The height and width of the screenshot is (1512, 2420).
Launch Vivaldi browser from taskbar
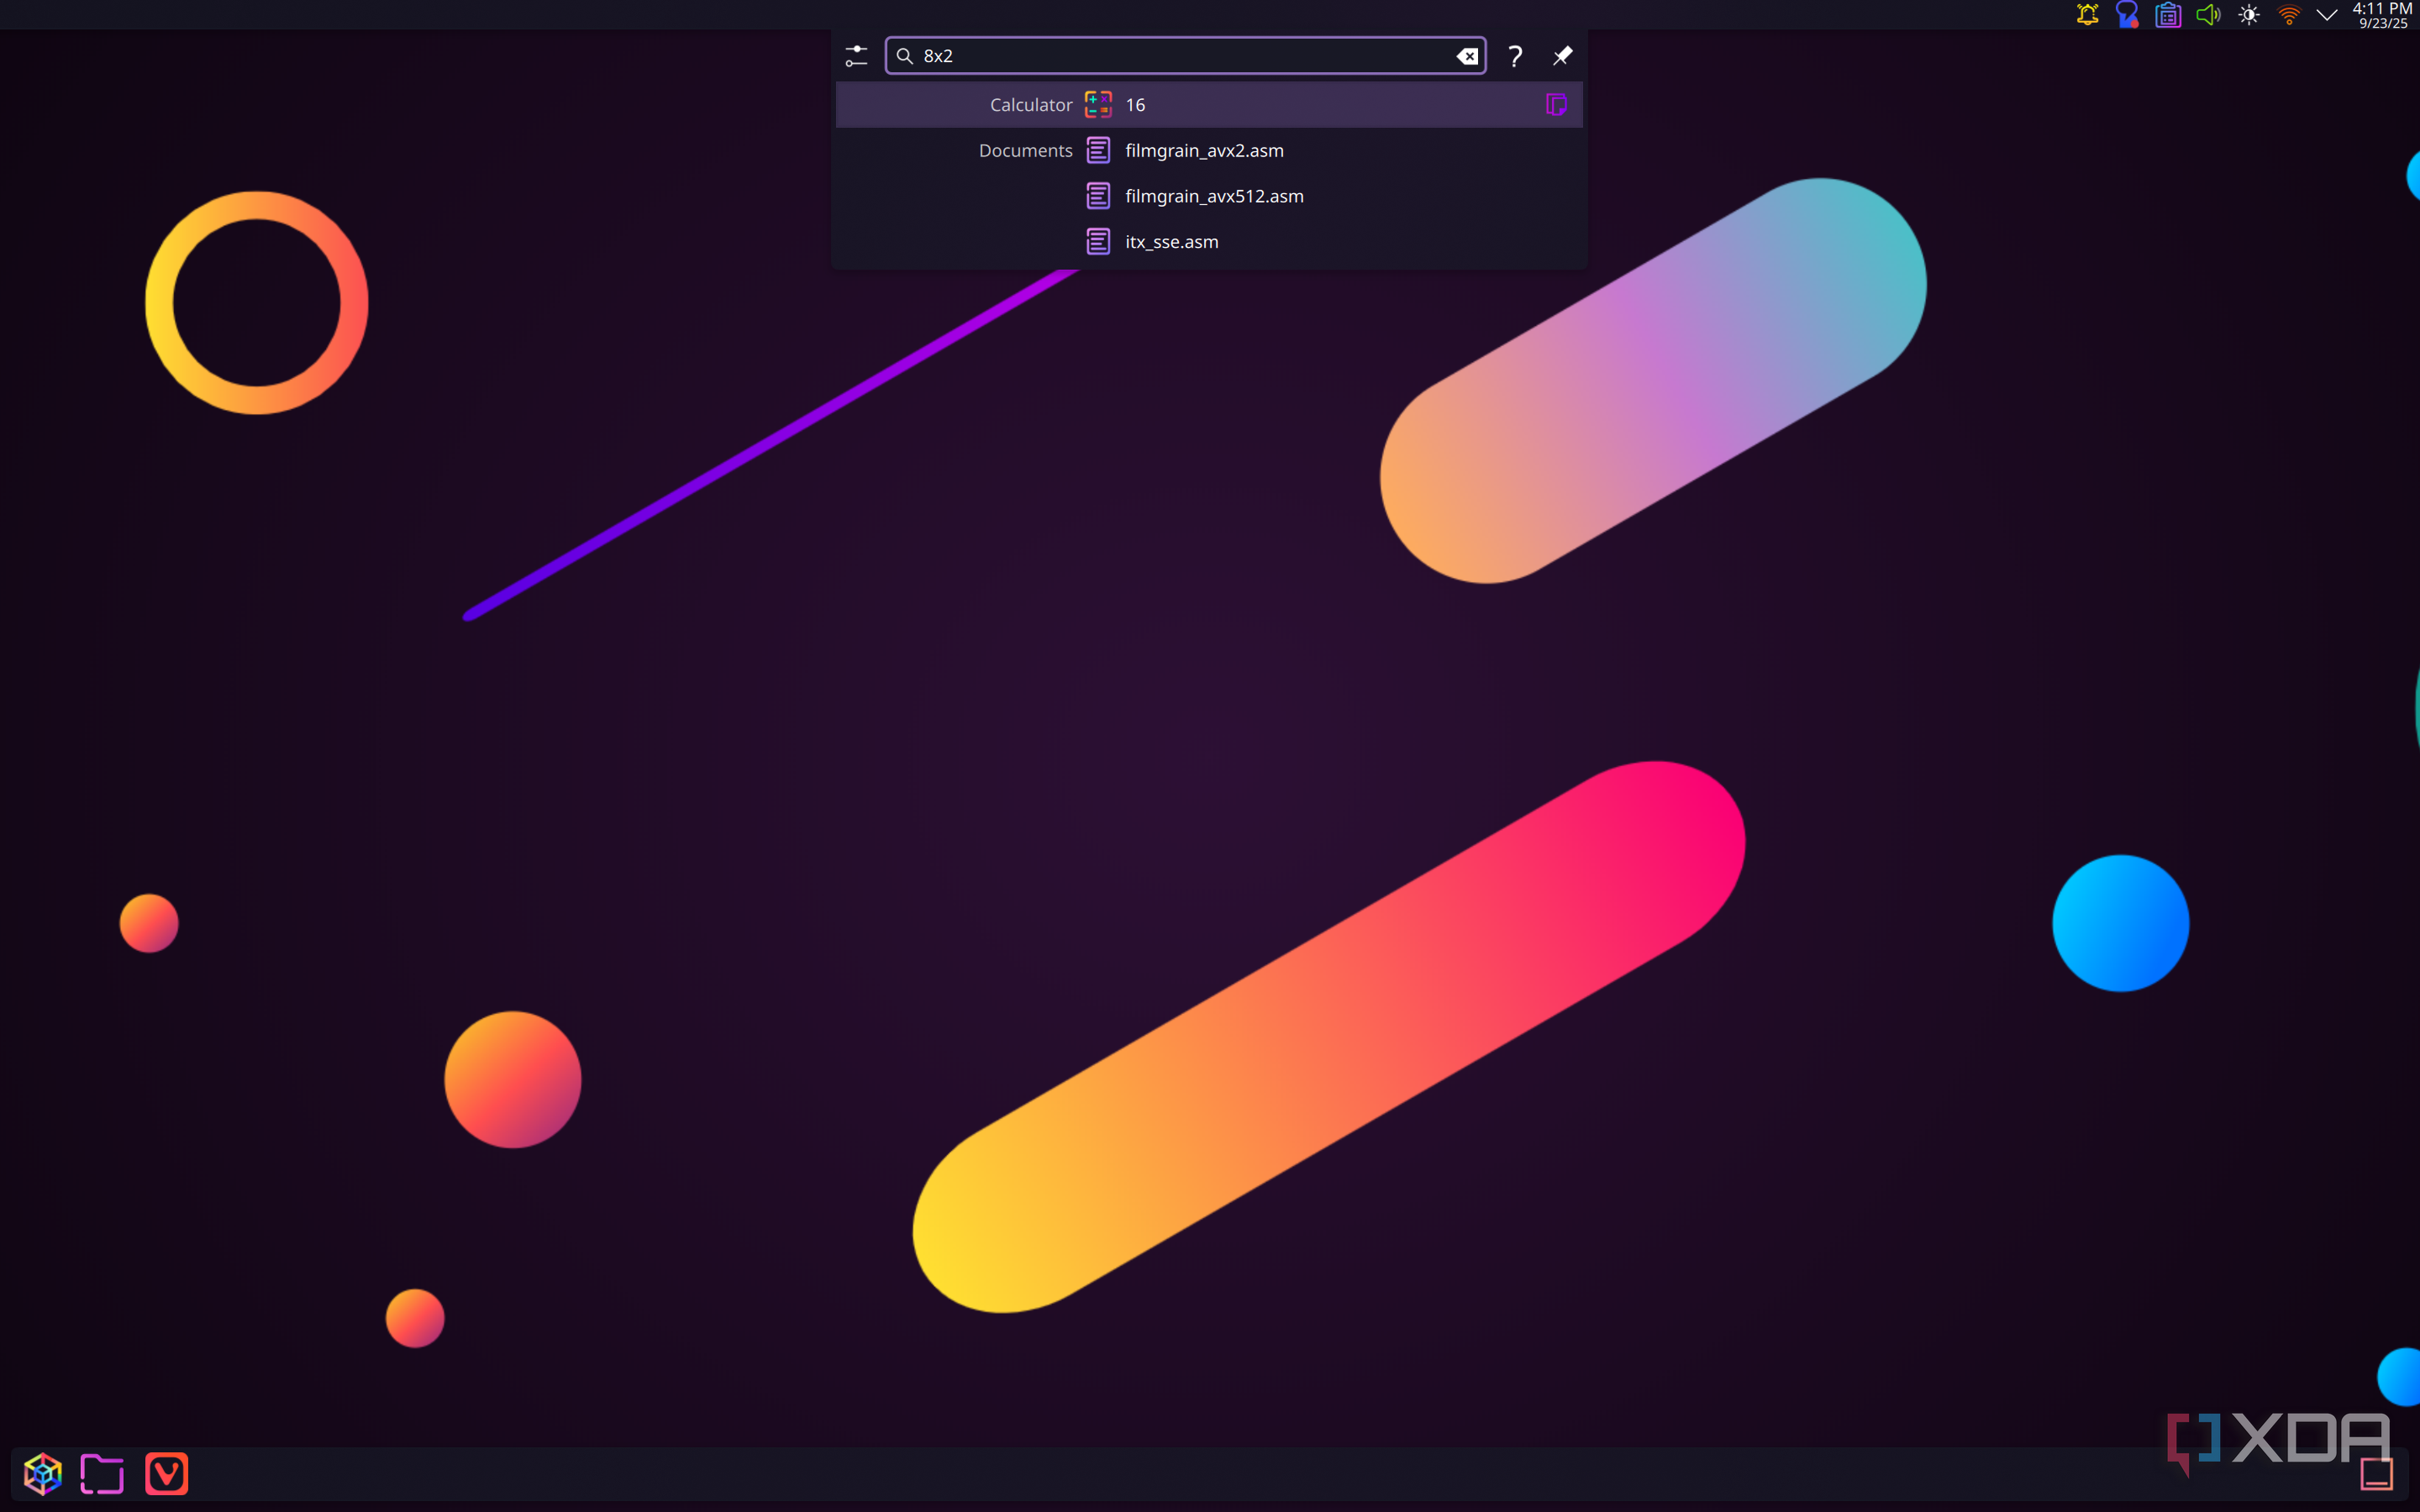(x=166, y=1473)
